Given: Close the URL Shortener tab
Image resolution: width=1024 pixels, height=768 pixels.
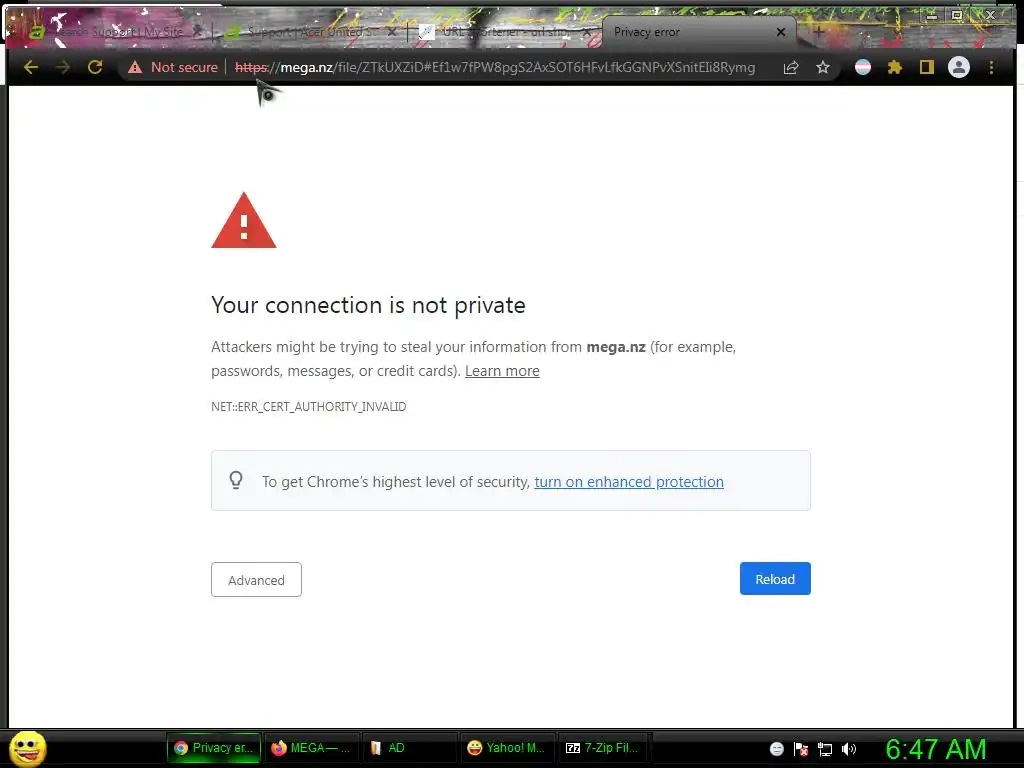Looking at the screenshot, I should (x=587, y=31).
